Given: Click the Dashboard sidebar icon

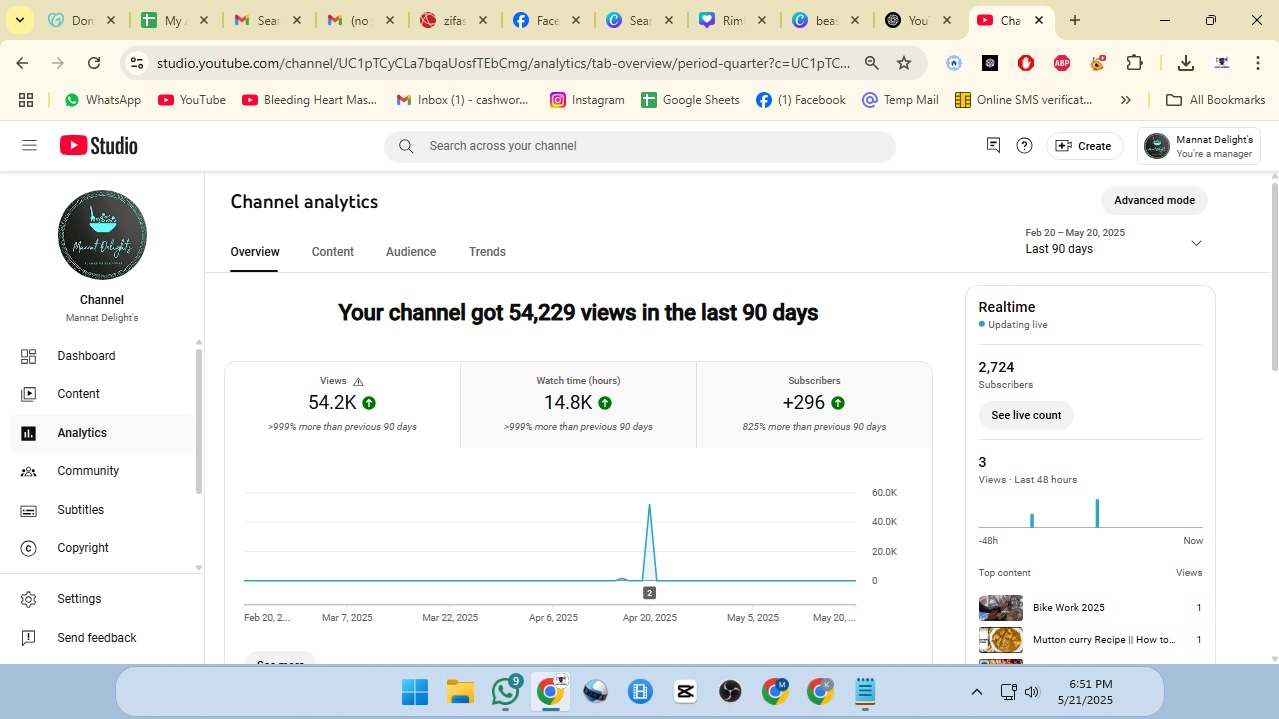Looking at the screenshot, I should [29, 356].
